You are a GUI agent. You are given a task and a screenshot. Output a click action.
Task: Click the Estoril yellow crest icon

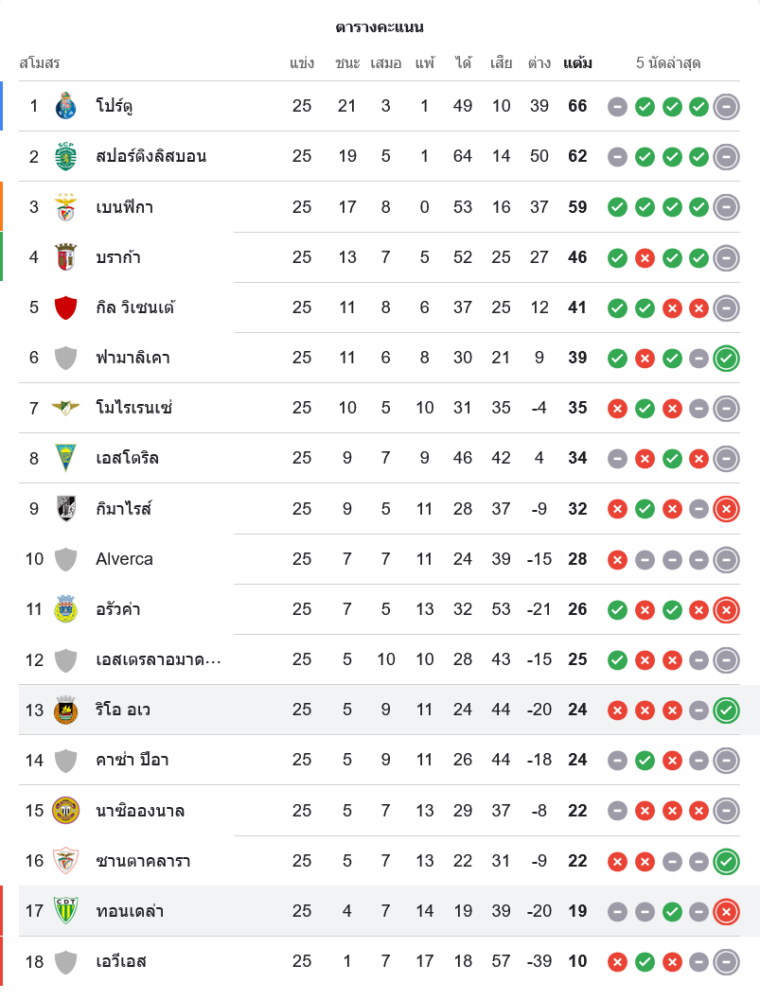66,458
